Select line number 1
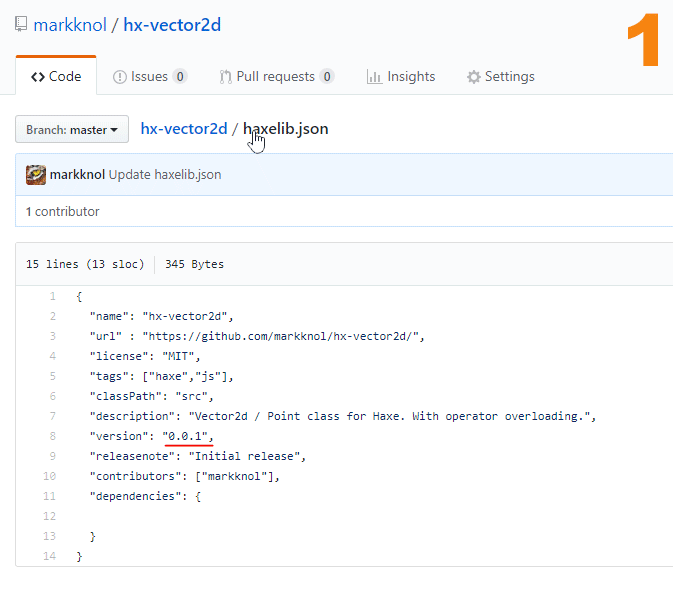Screen dimensions: 673x600 [x=52, y=296]
